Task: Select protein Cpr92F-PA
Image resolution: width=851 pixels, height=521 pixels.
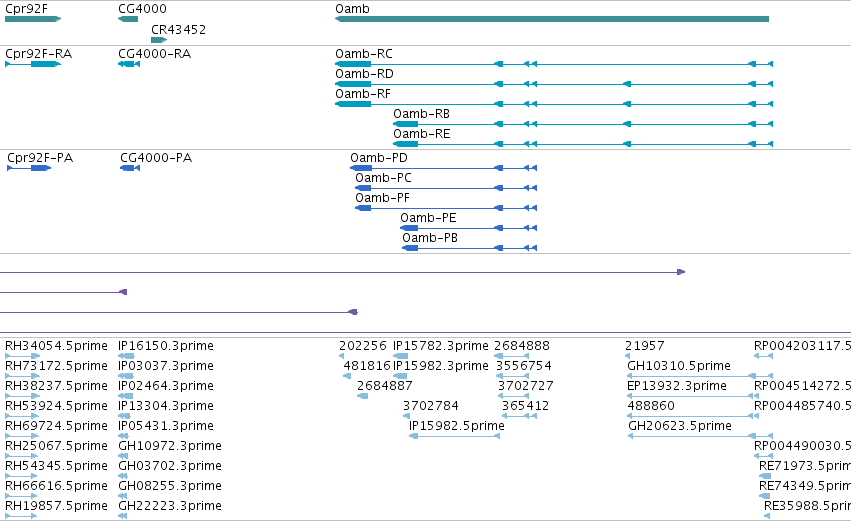Action: [40, 158]
